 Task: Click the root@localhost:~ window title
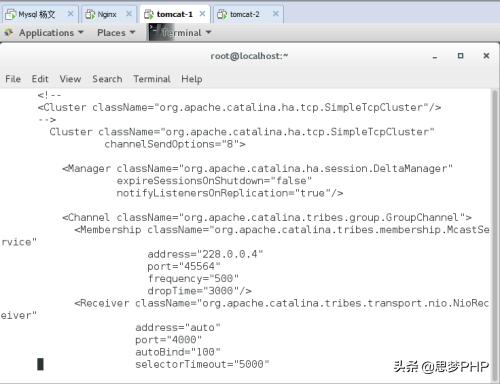(249, 56)
